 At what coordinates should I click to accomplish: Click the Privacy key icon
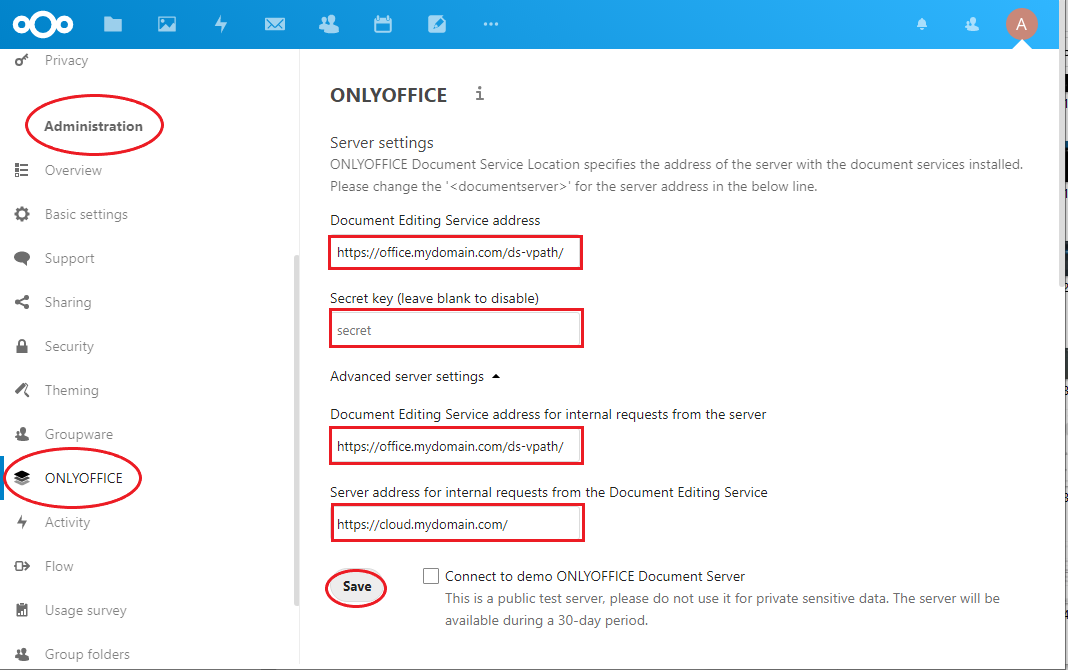click(22, 61)
